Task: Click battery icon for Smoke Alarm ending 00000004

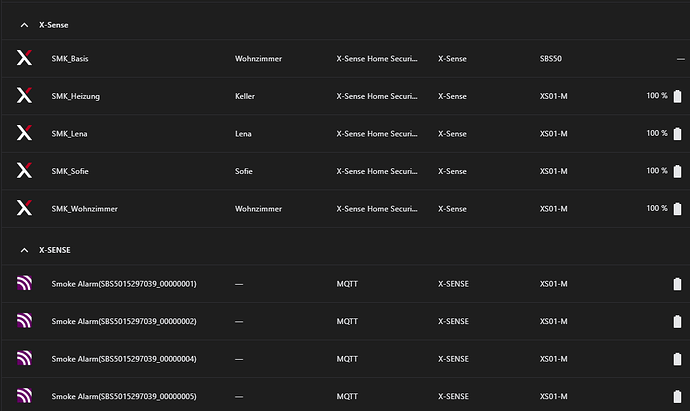Action: click(x=677, y=359)
